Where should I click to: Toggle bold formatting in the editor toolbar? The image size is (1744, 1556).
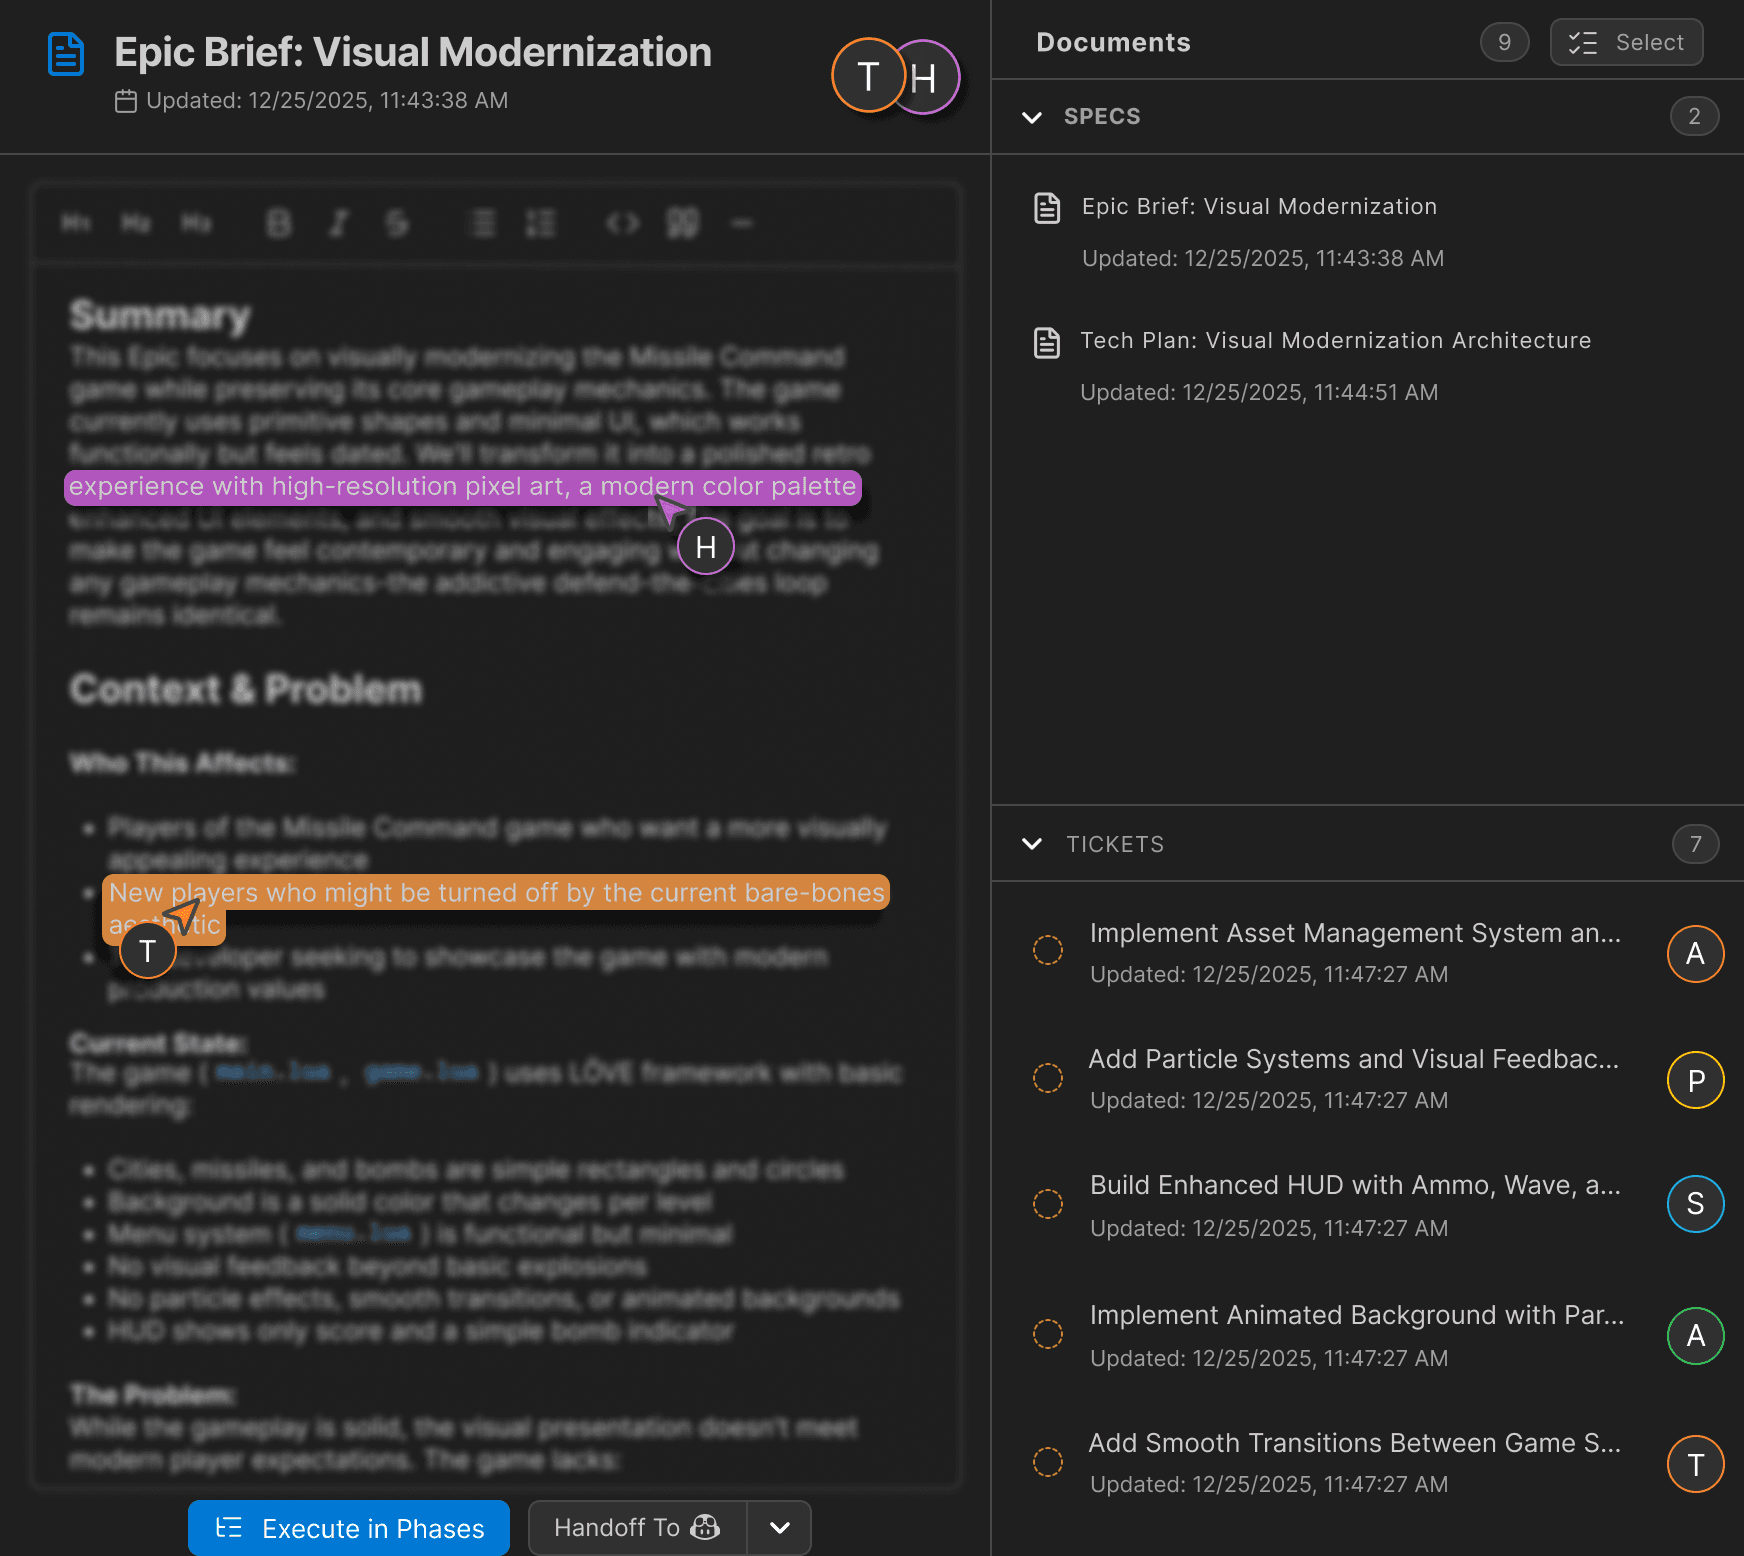click(x=279, y=223)
